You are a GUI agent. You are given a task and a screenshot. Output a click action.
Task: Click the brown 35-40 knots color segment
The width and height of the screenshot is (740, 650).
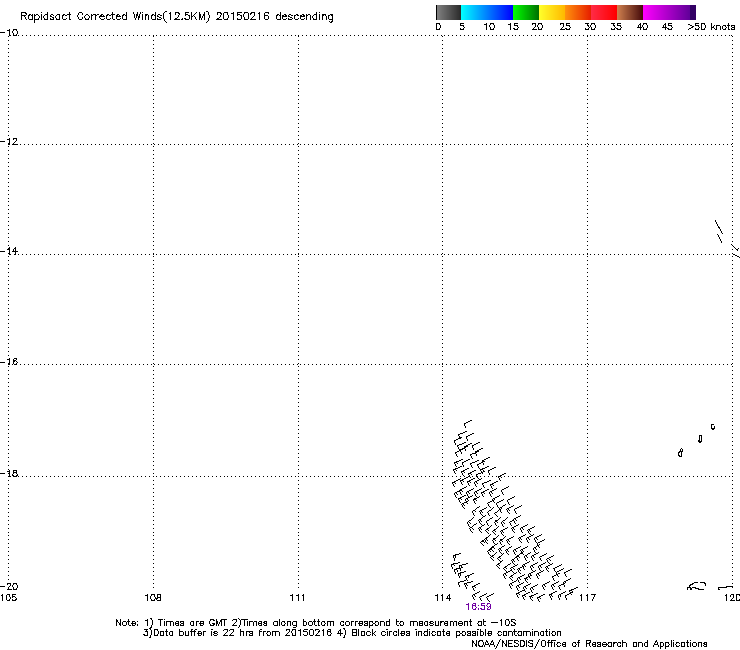click(630, 12)
